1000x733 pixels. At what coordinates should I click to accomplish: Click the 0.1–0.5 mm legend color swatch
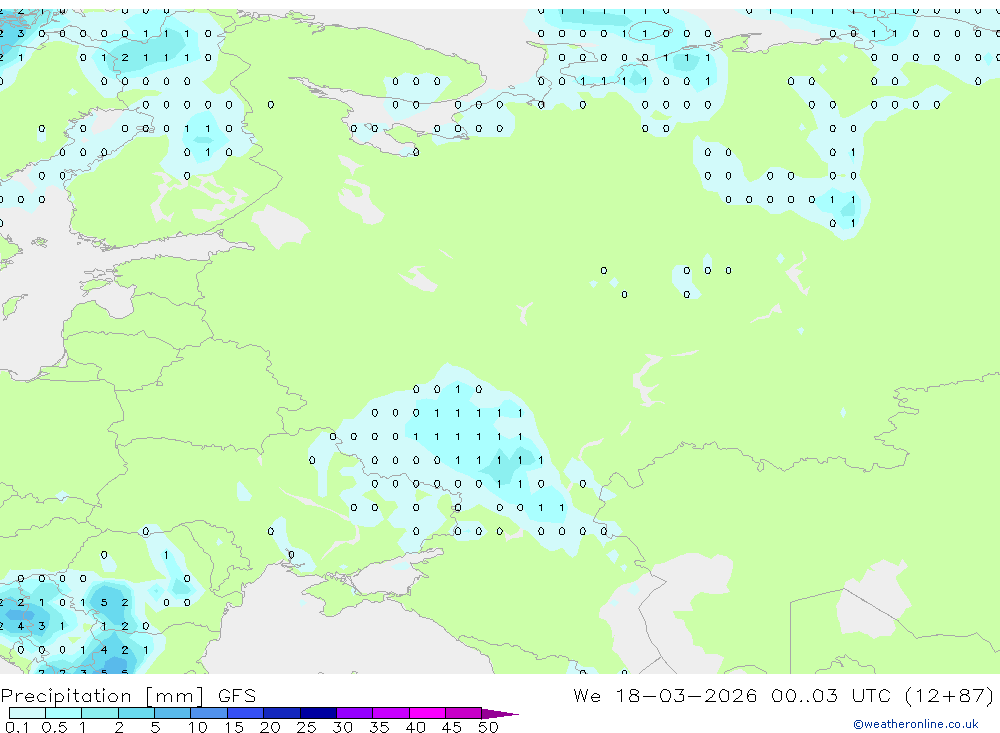[x=27, y=713]
